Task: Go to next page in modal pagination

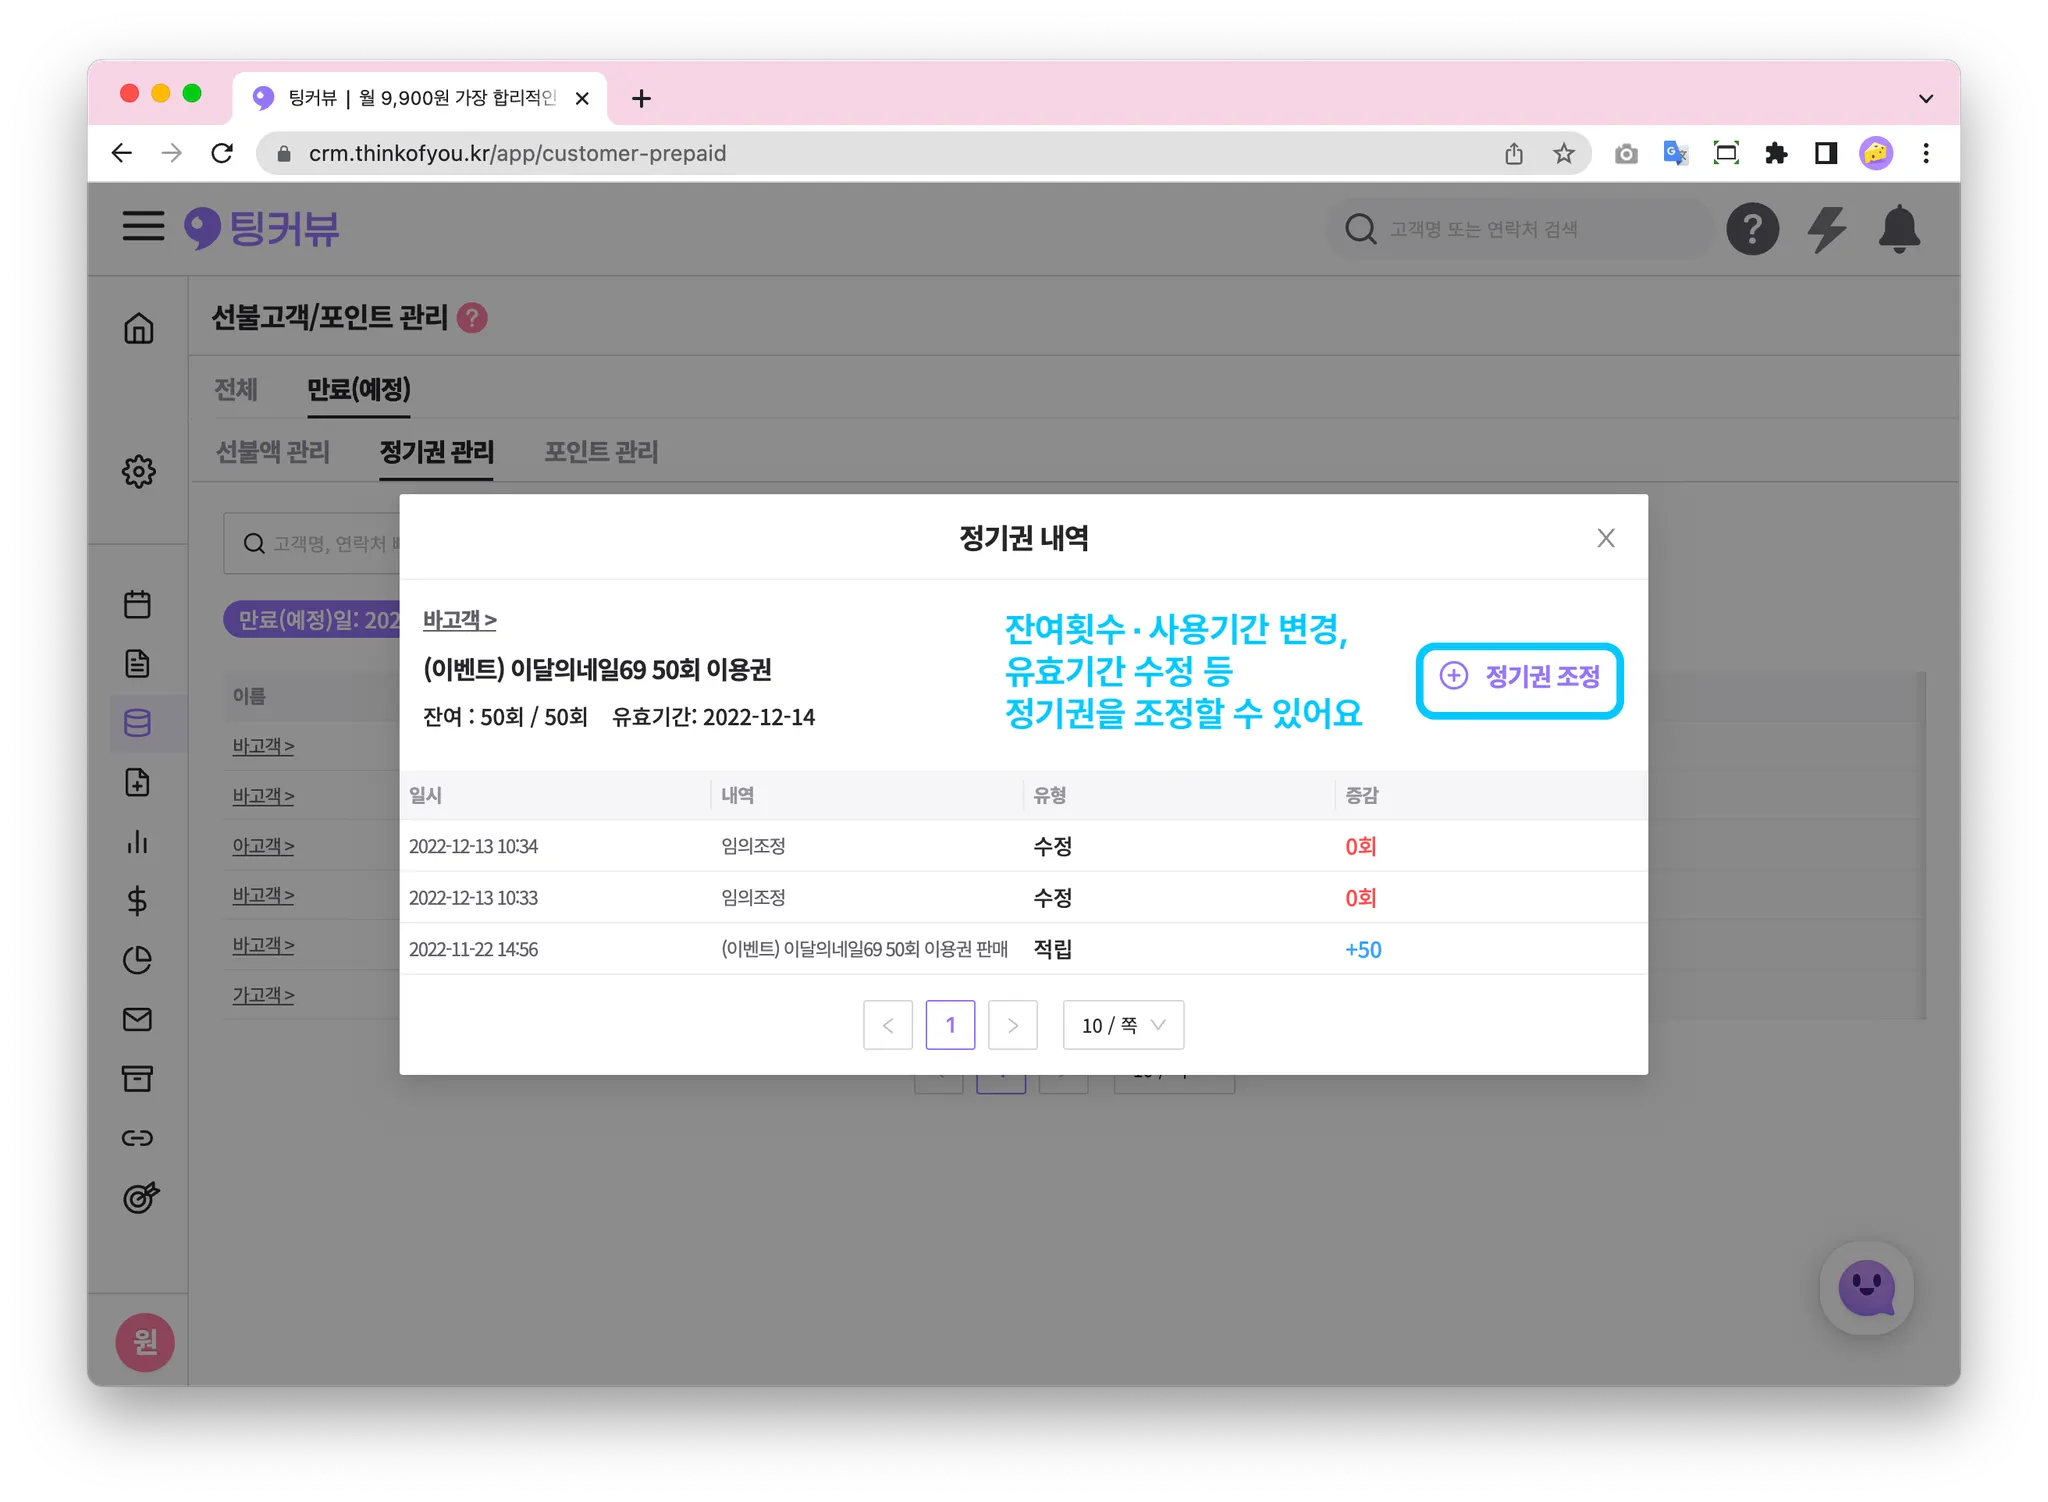Action: click(x=1012, y=1025)
